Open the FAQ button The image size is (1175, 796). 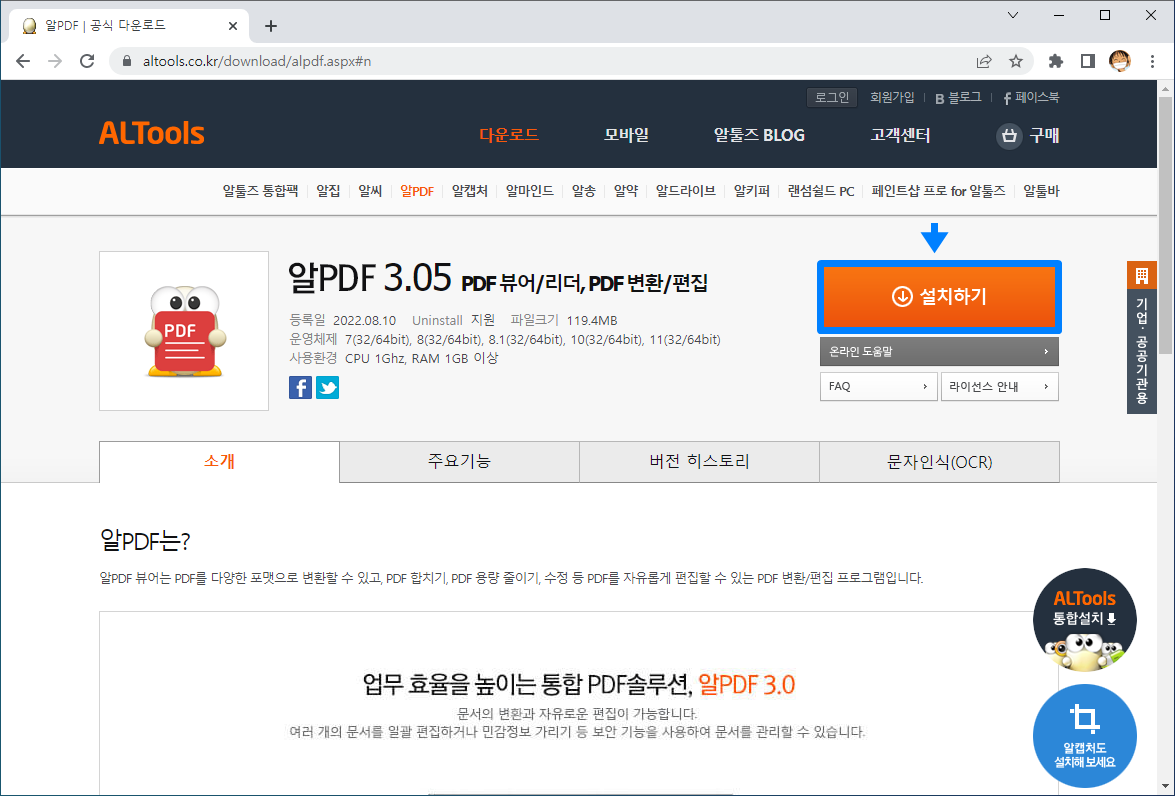point(878,387)
